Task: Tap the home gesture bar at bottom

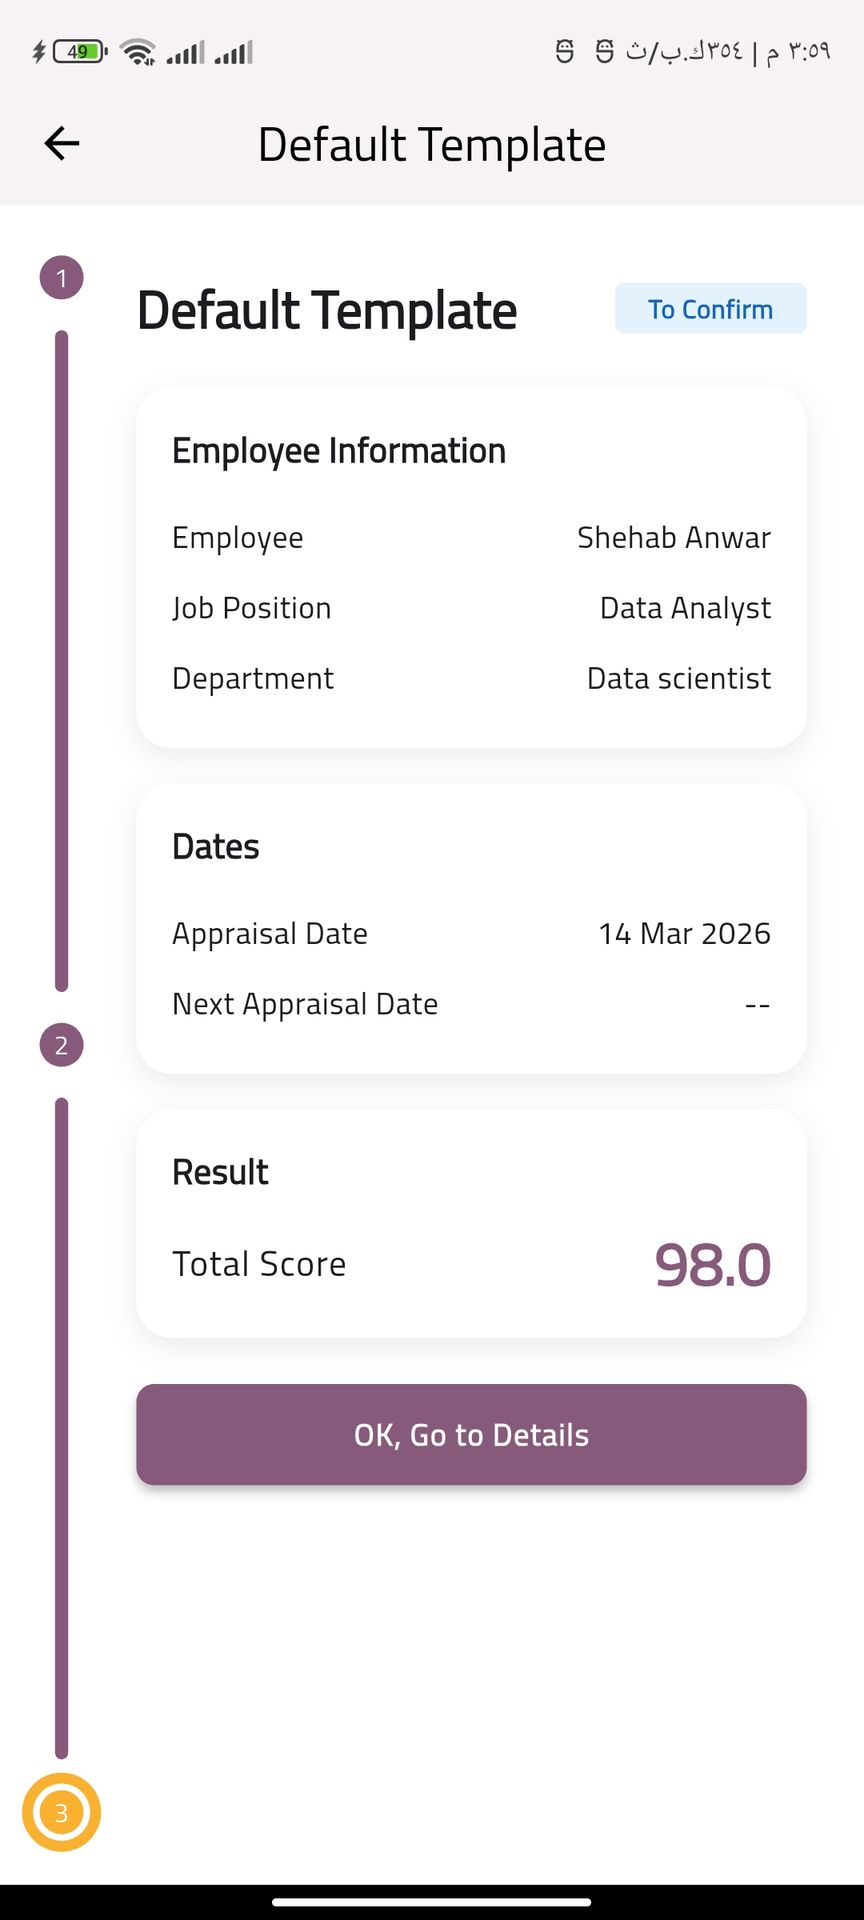Action: pyautogui.click(x=432, y=1902)
